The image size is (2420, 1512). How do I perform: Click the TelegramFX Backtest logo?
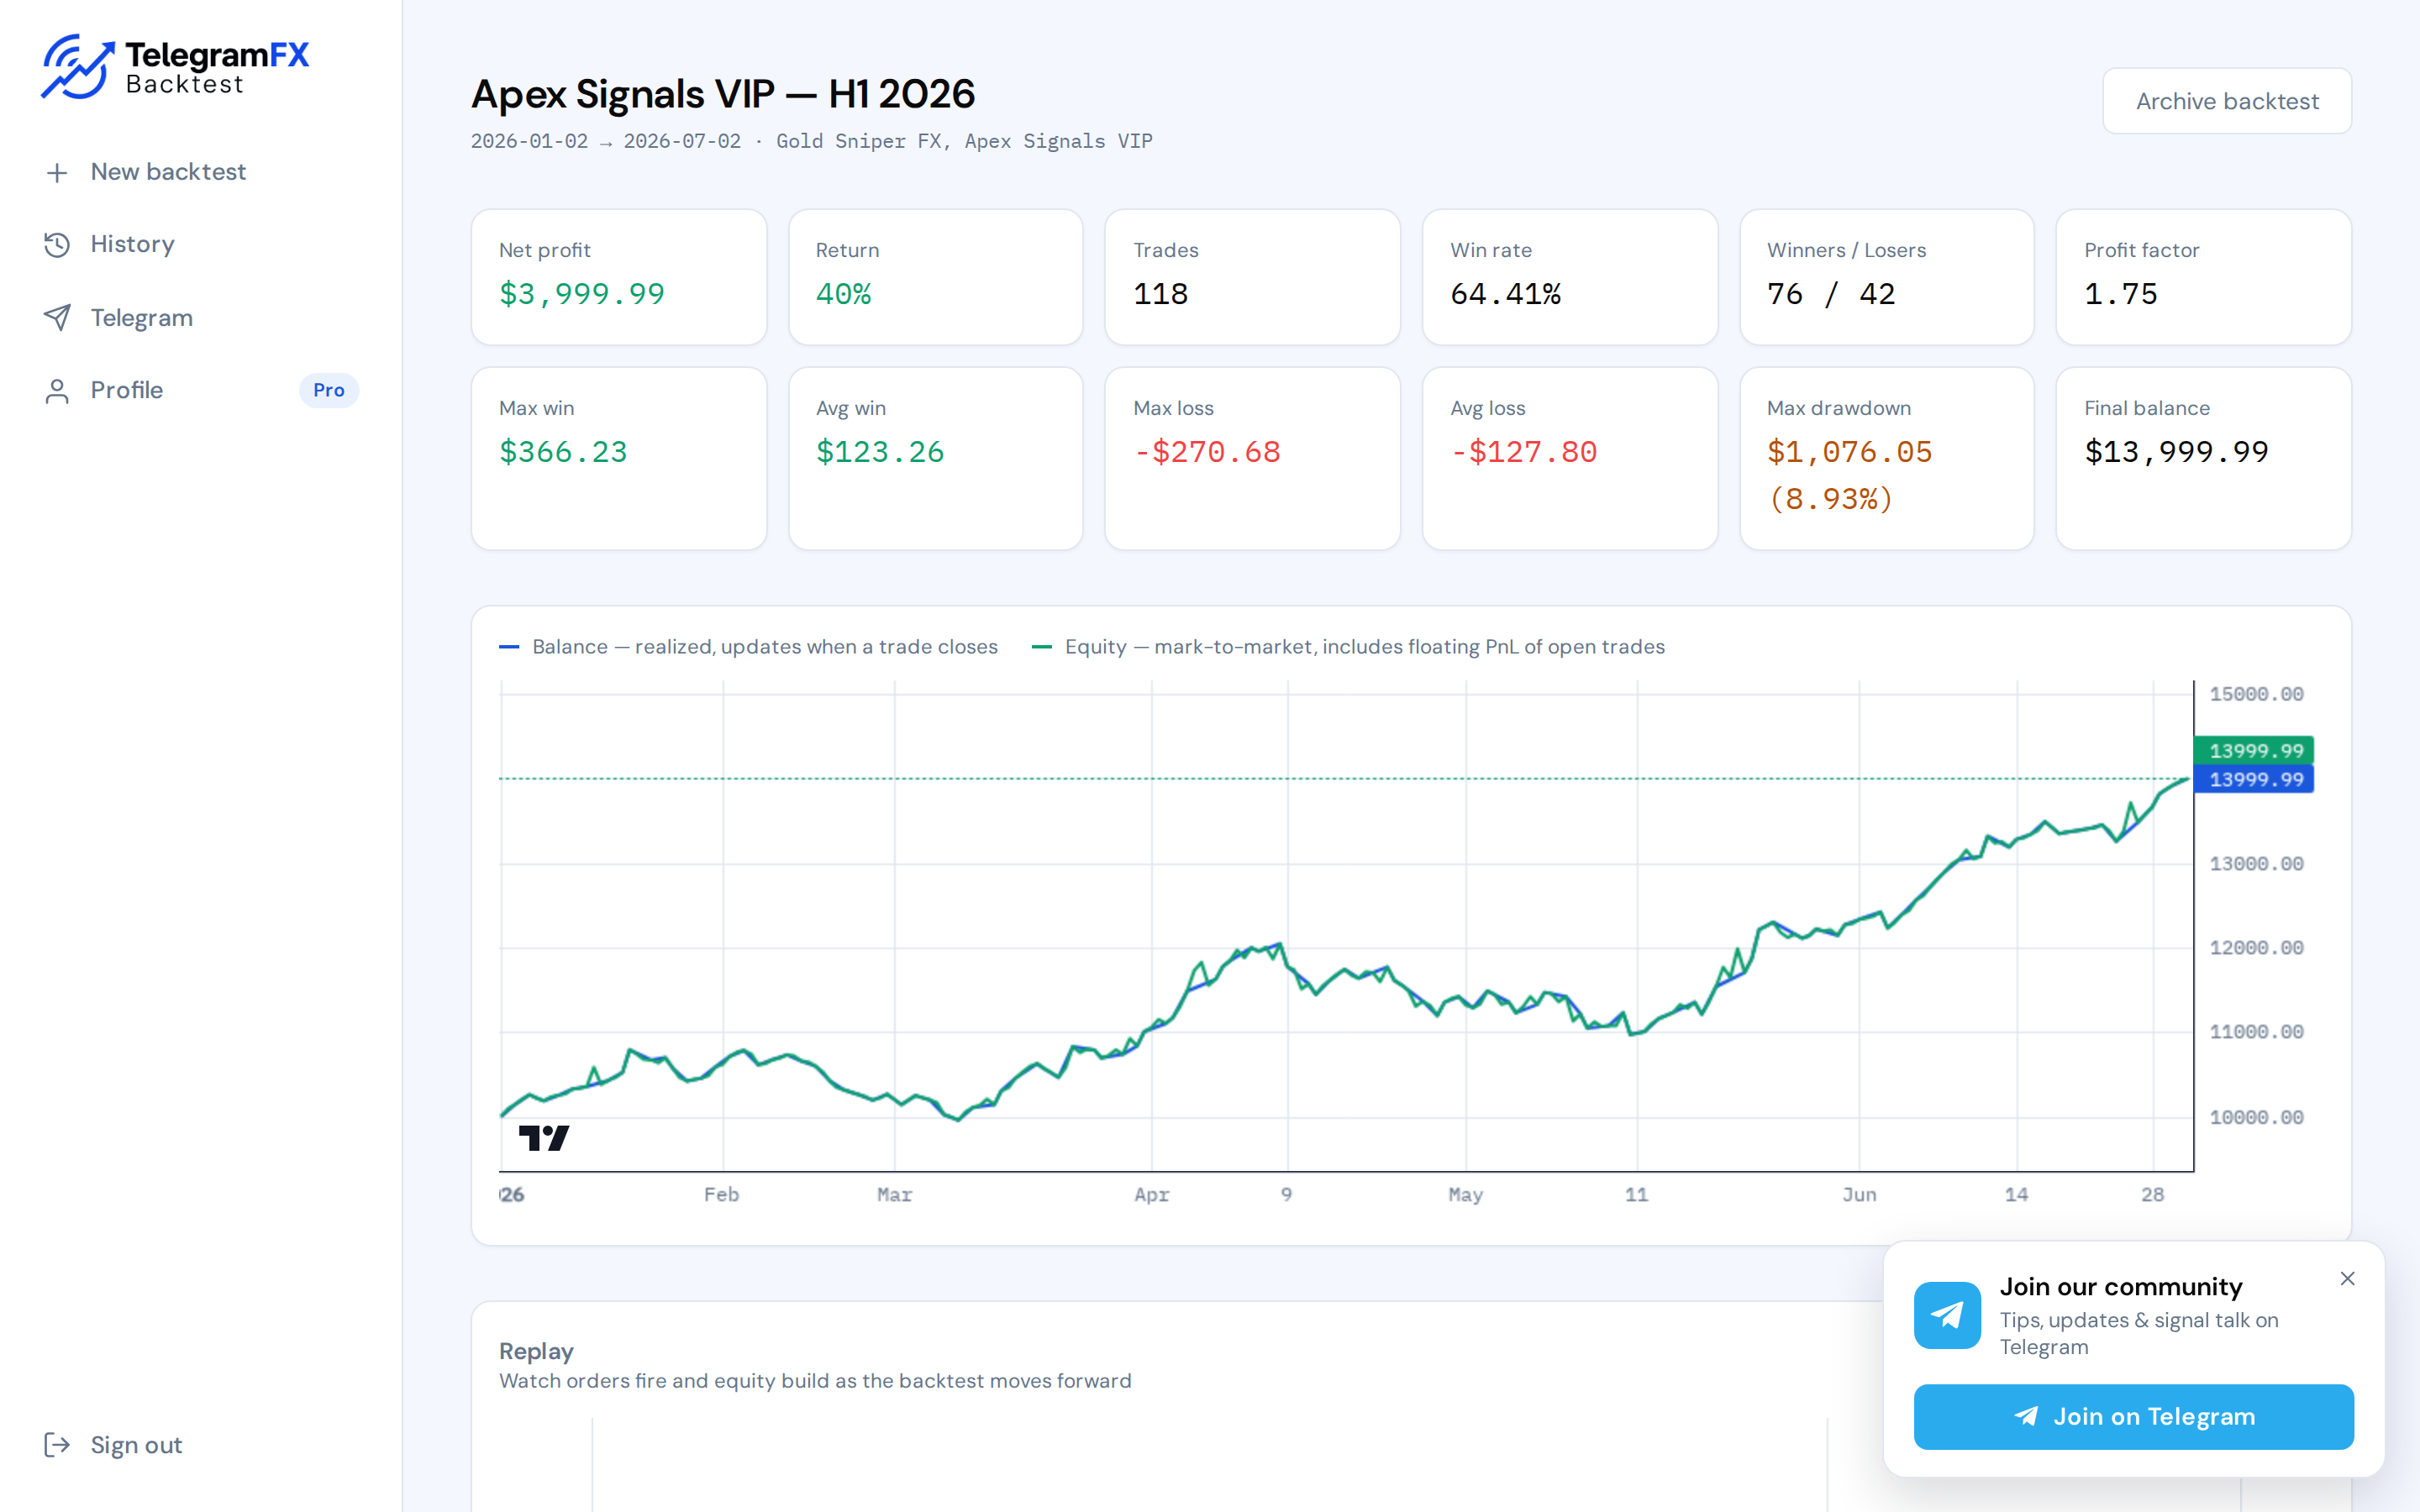tap(175, 67)
